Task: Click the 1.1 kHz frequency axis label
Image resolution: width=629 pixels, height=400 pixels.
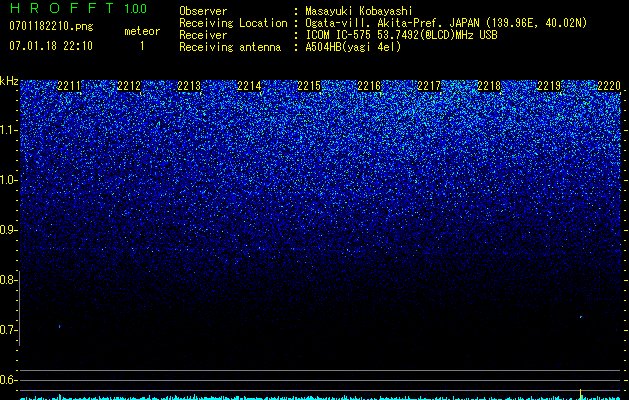Action: (8, 130)
